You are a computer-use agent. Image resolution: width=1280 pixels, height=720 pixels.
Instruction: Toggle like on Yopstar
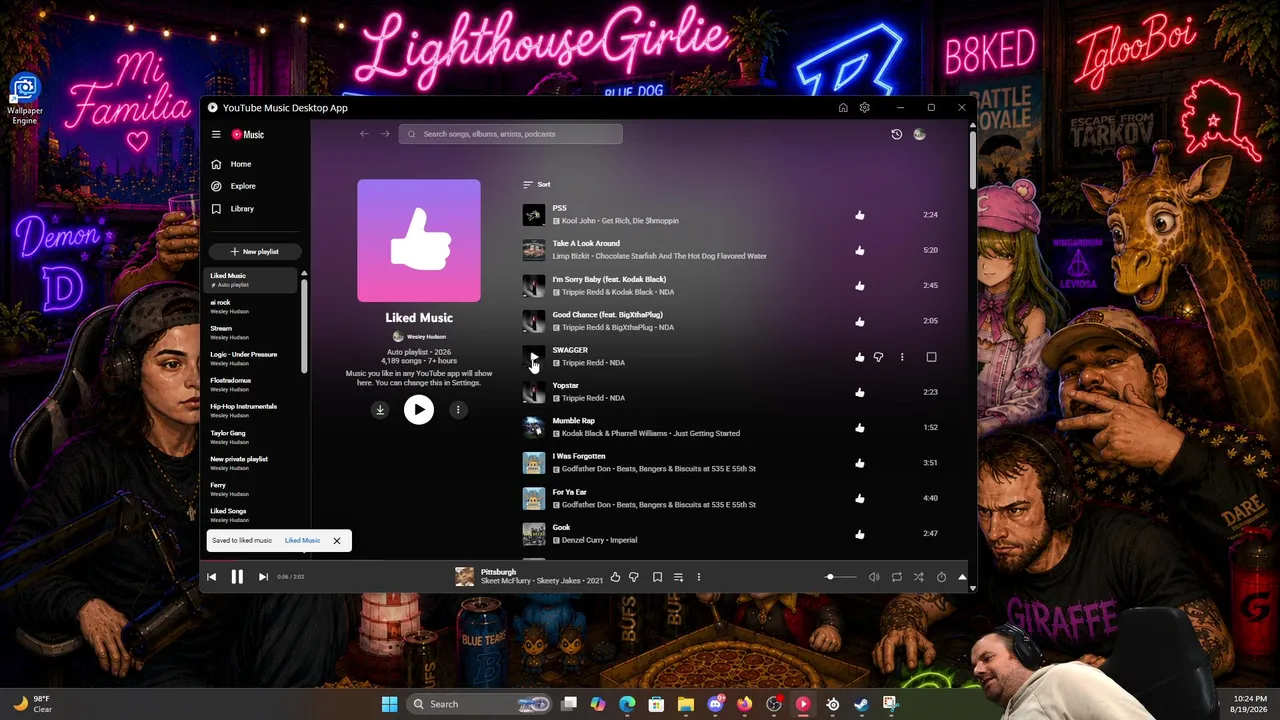click(x=860, y=392)
